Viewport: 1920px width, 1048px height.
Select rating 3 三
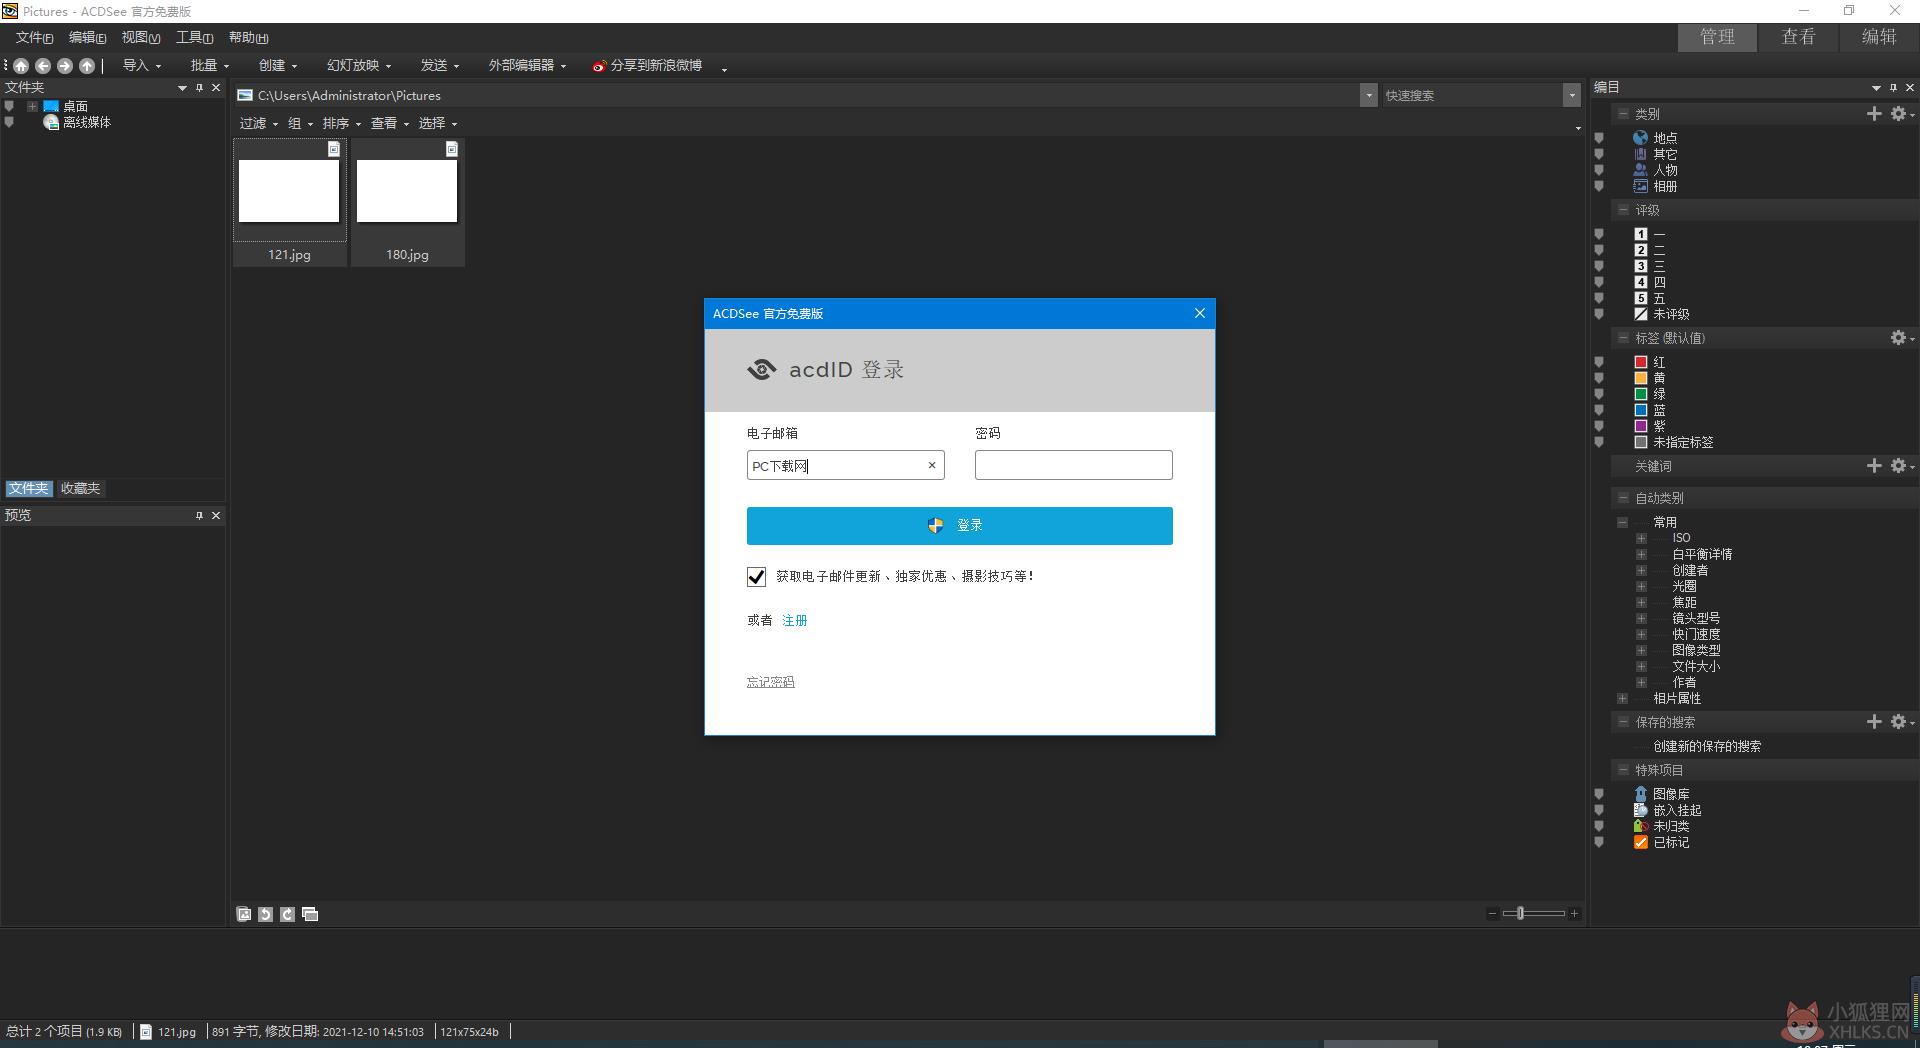point(1650,266)
